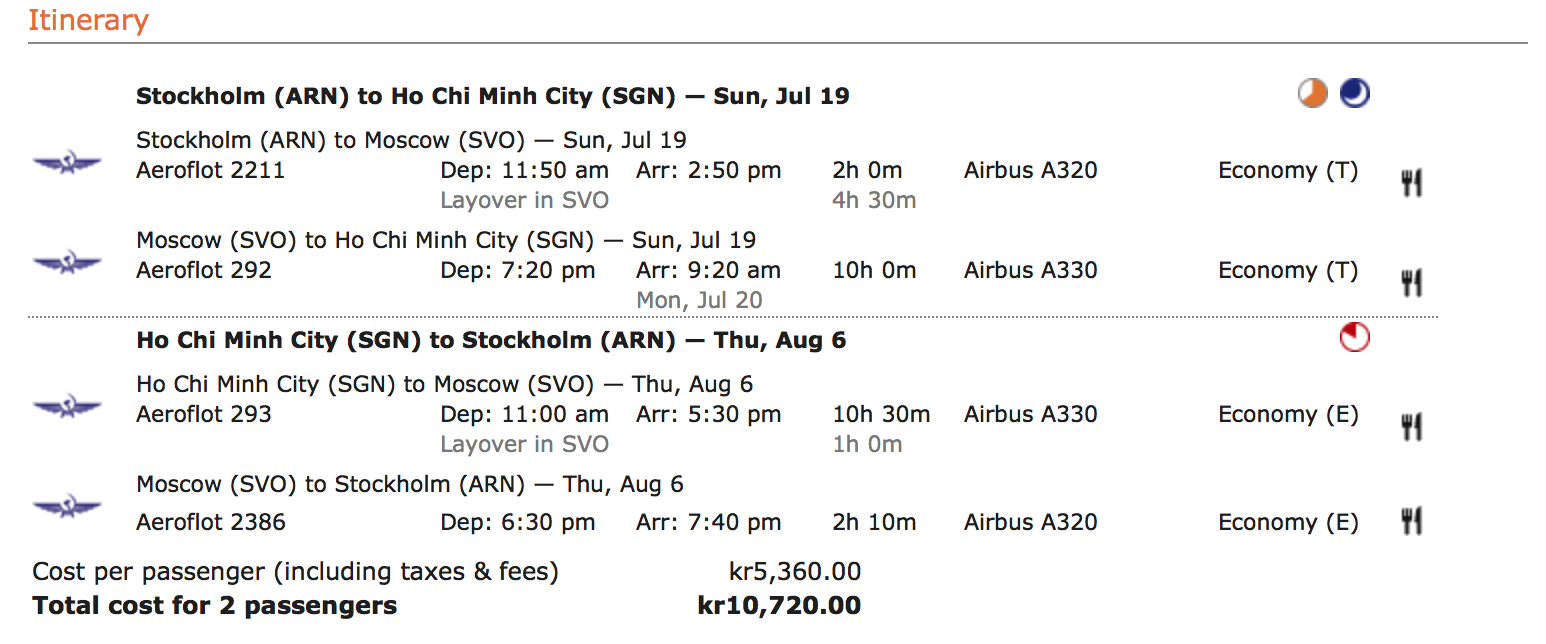Click the red clock icon for return flight
The image size is (1546, 644).
tap(1355, 338)
